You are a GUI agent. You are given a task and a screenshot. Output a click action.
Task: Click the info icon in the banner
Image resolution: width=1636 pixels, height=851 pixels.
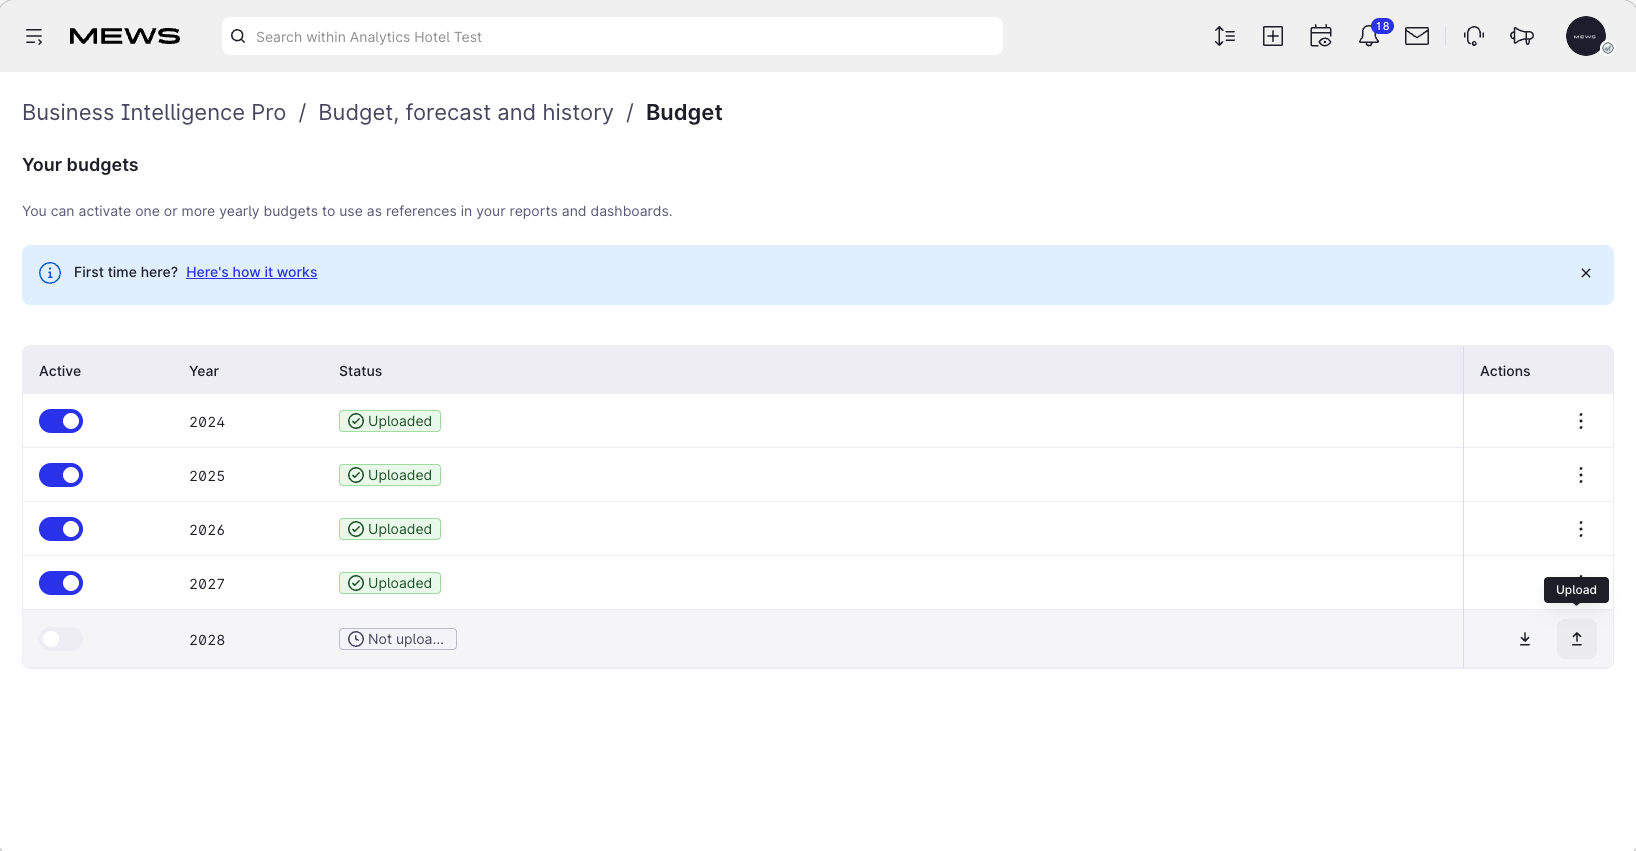coord(50,273)
